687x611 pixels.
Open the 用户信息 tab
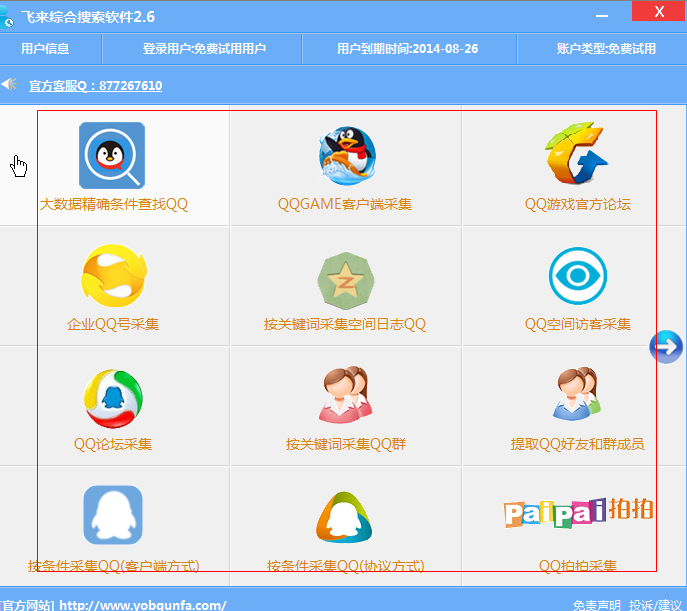pos(45,49)
